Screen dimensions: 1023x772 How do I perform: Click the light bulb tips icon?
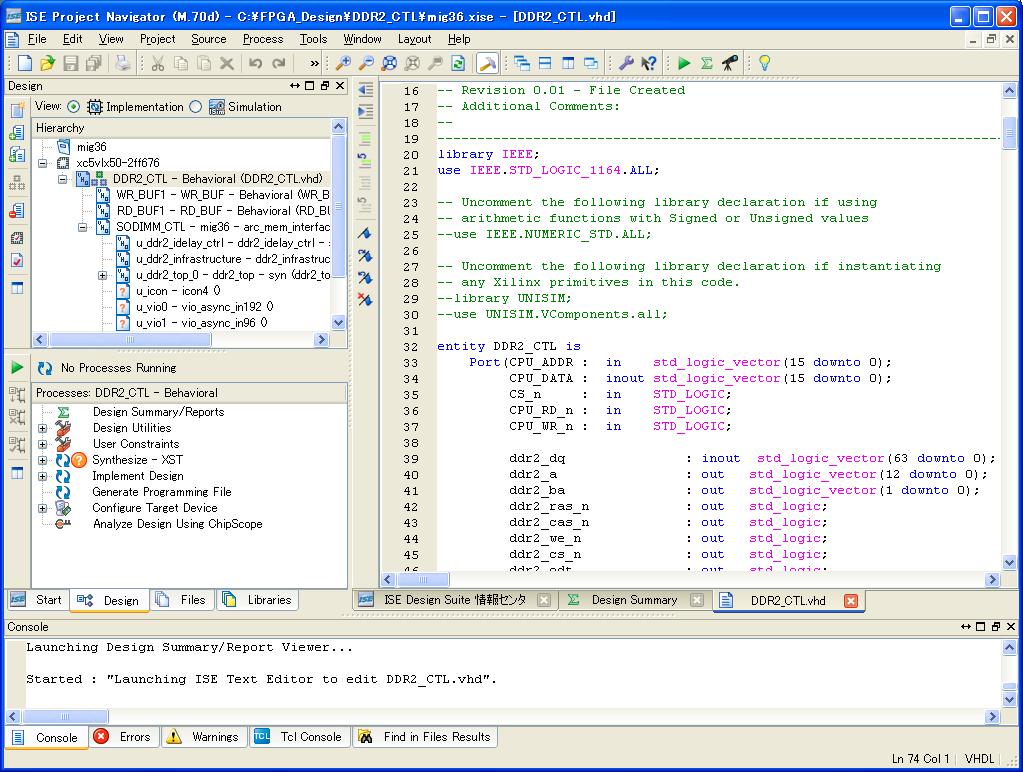[x=765, y=63]
